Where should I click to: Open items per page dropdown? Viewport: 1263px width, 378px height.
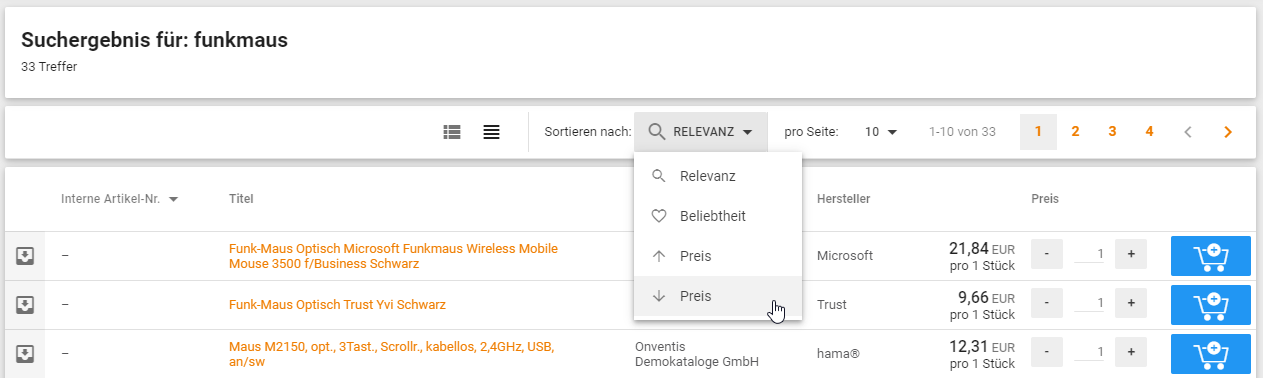point(881,132)
